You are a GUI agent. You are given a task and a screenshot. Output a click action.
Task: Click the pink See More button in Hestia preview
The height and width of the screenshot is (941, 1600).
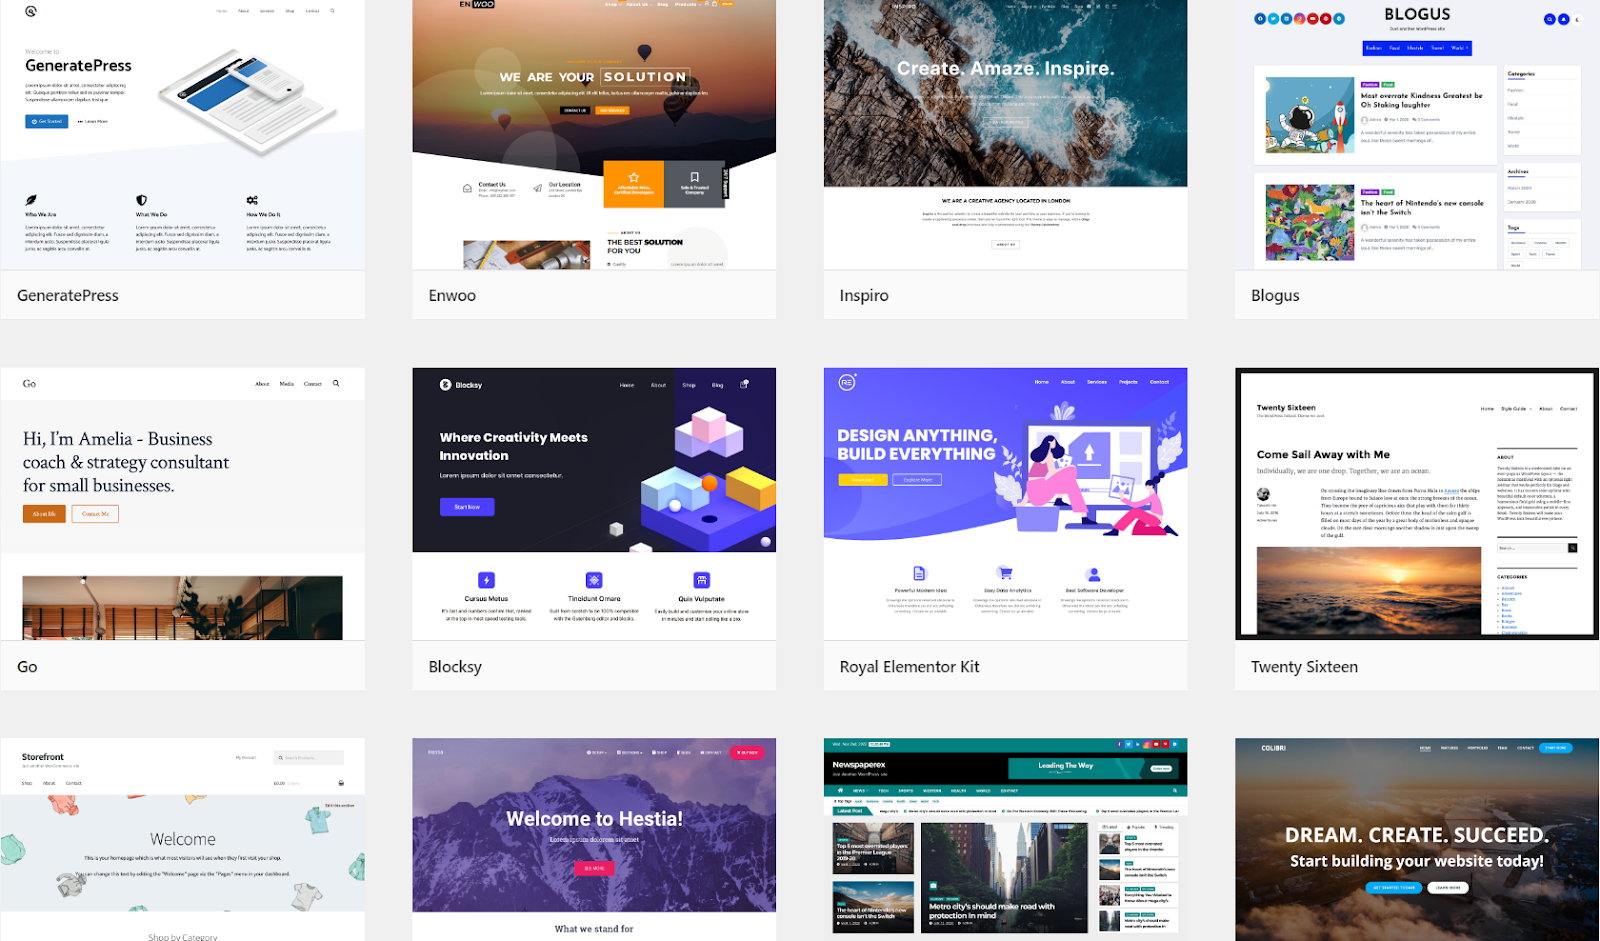594,868
